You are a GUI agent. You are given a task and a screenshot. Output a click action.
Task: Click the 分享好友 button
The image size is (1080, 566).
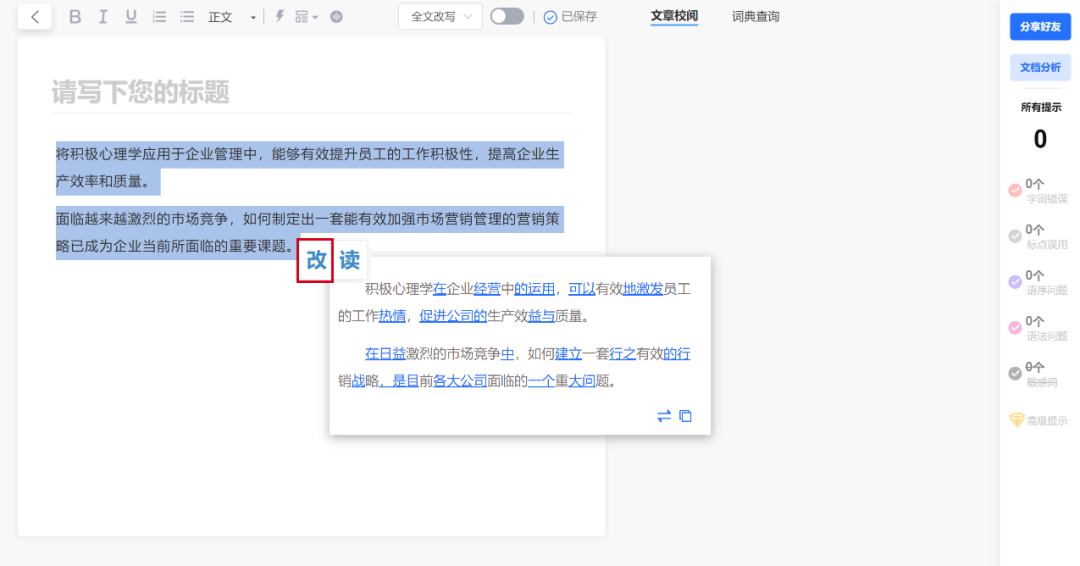pos(1040,27)
